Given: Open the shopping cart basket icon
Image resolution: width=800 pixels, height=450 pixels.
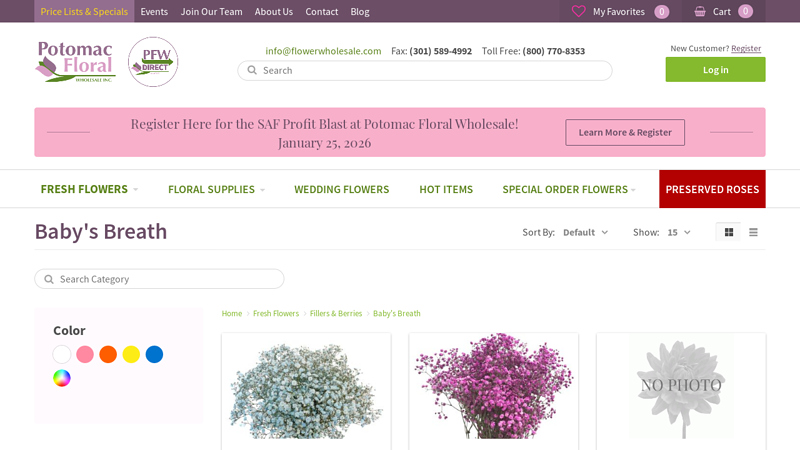Looking at the screenshot, I should point(700,12).
